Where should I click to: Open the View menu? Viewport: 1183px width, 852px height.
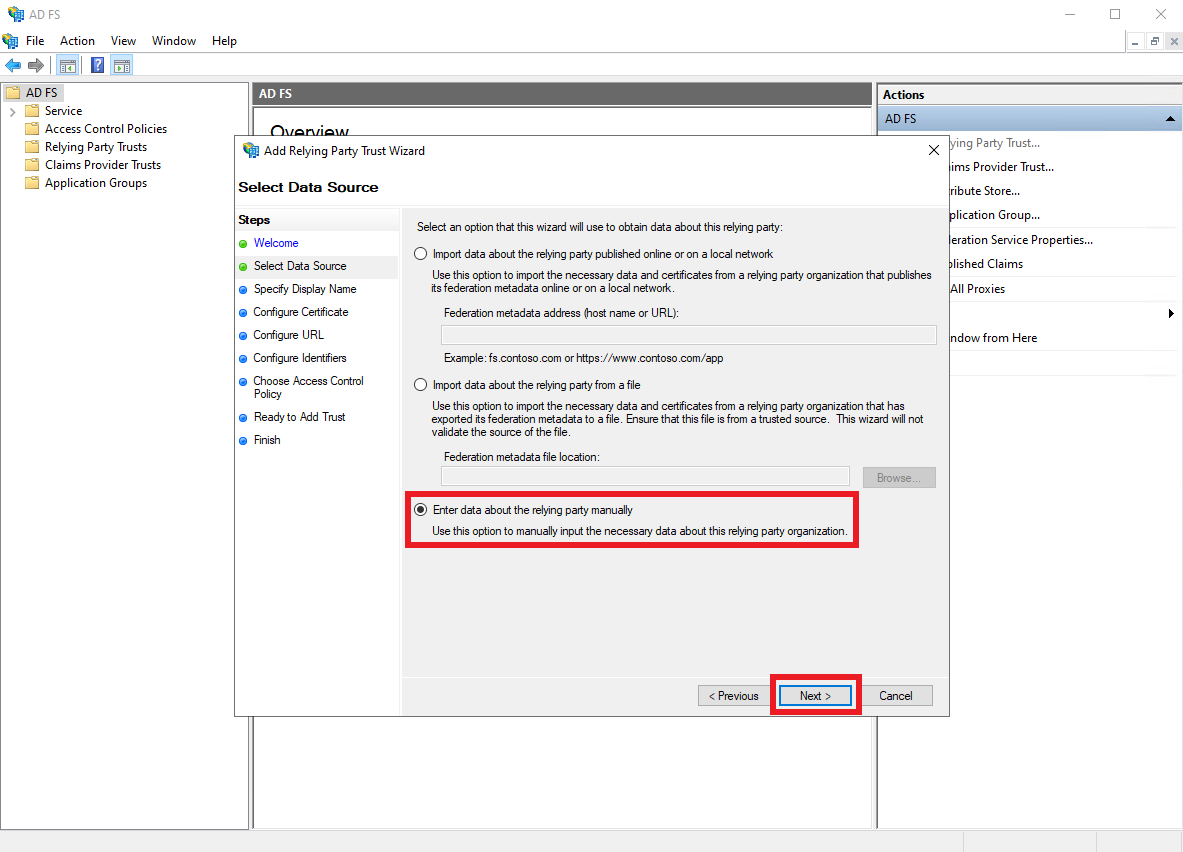tap(123, 41)
